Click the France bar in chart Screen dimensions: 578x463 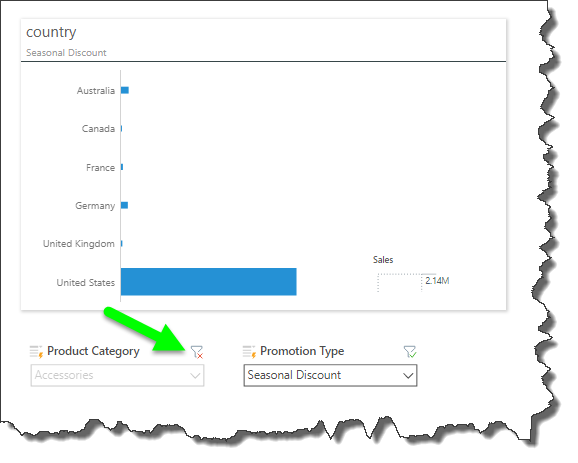coord(122,167)
